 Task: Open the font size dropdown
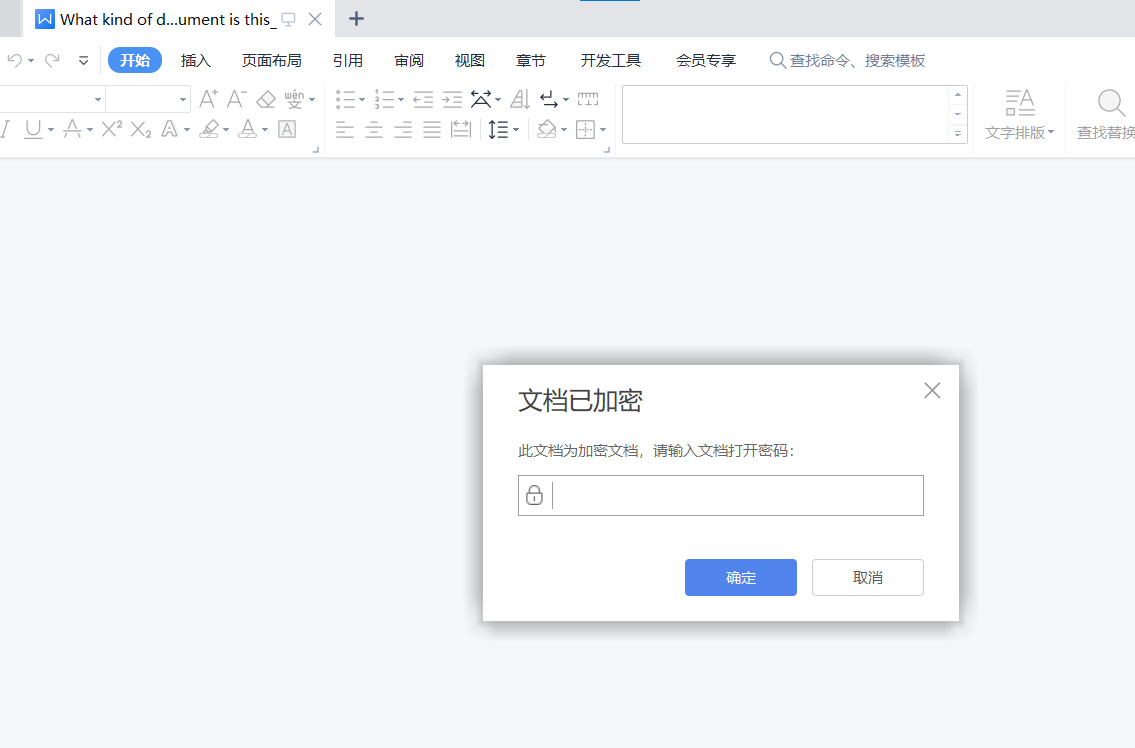[x=183, y=99]
